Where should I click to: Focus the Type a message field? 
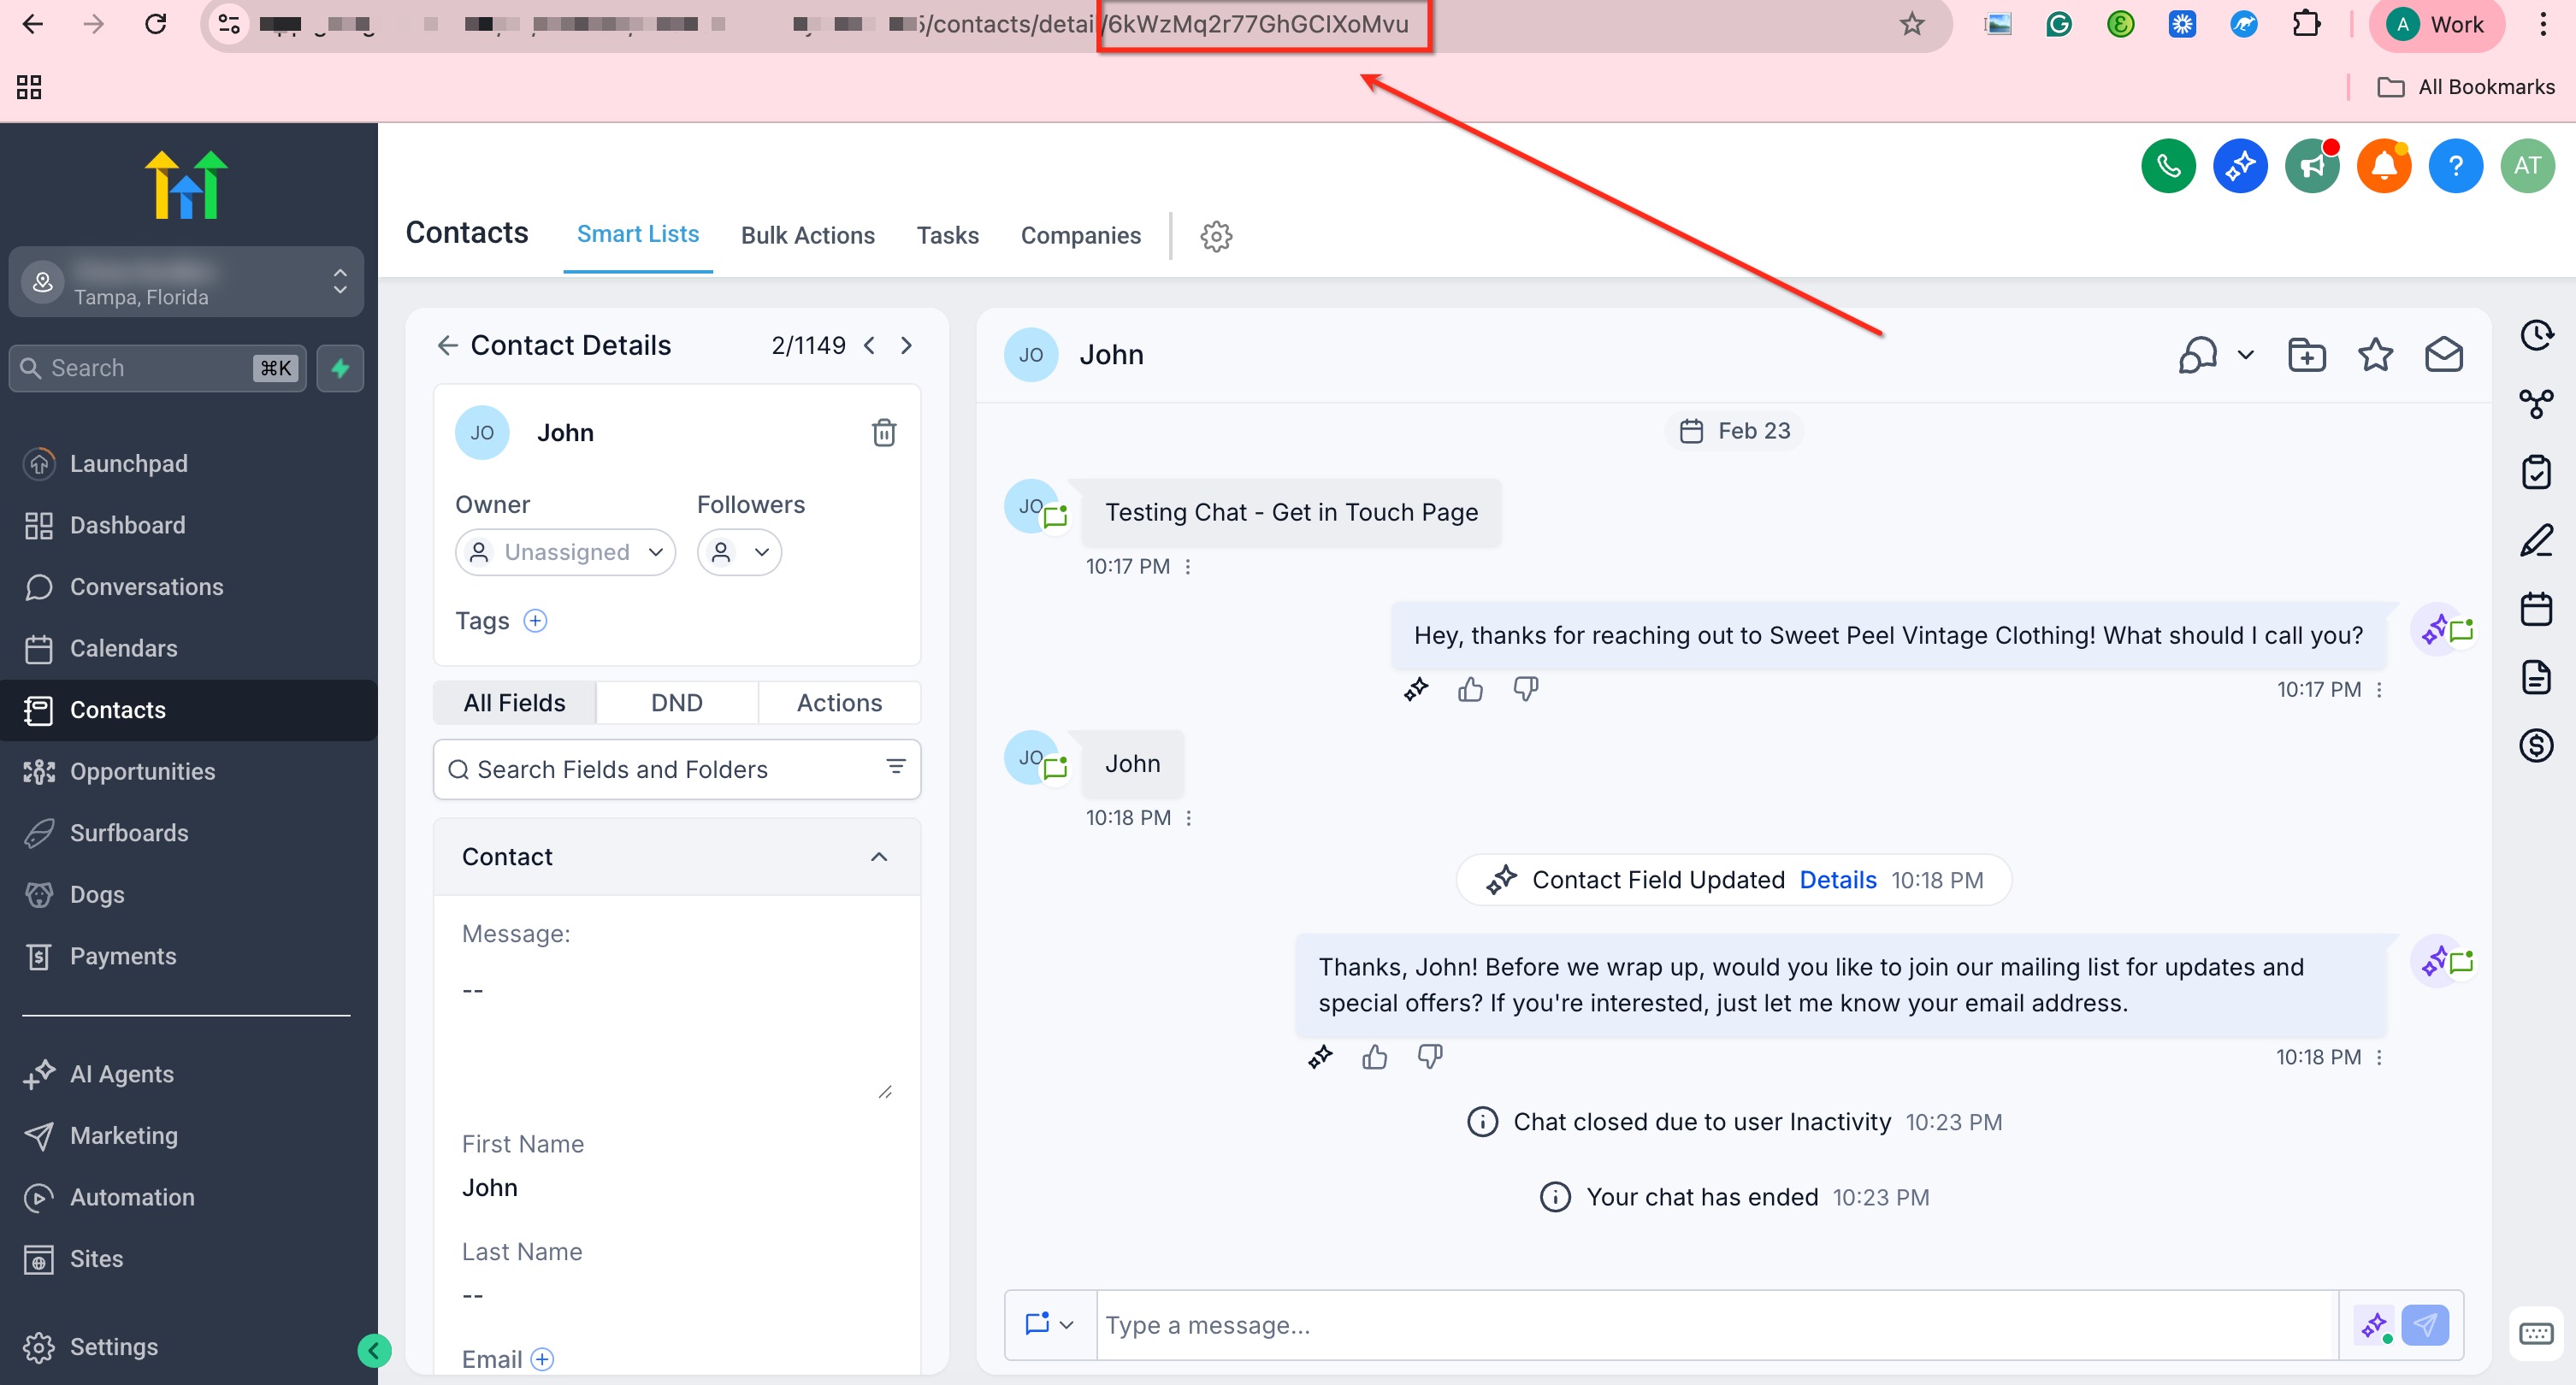1715,1324
